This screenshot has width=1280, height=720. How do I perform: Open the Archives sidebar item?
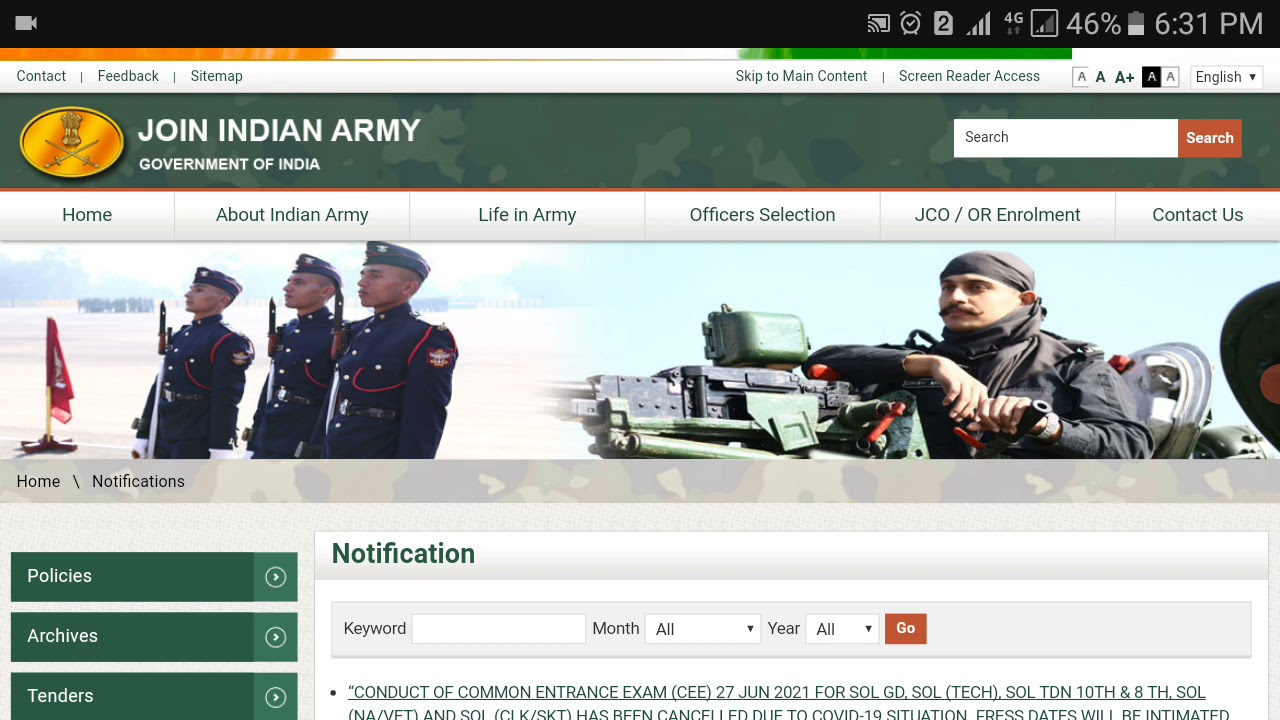pos(154,637)
